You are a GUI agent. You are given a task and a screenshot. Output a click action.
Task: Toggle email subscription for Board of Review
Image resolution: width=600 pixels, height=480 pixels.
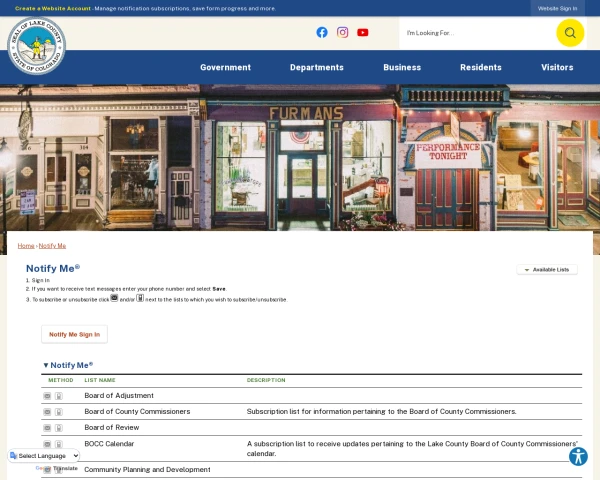[x=47, y=428]
